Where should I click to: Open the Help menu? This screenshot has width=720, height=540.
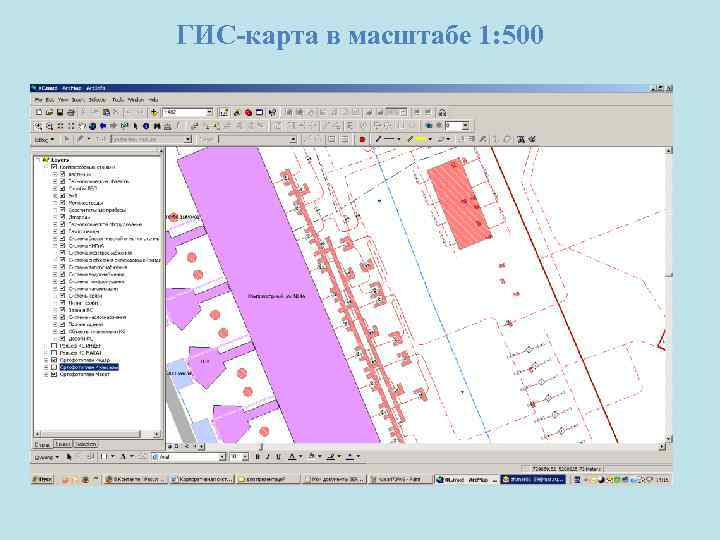click(154, 100)
